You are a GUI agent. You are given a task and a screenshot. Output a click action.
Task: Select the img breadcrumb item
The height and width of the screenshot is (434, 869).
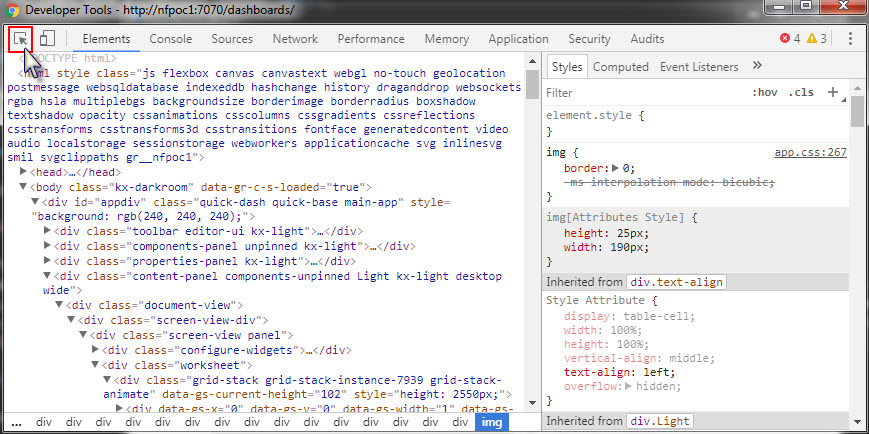point(492,423)
